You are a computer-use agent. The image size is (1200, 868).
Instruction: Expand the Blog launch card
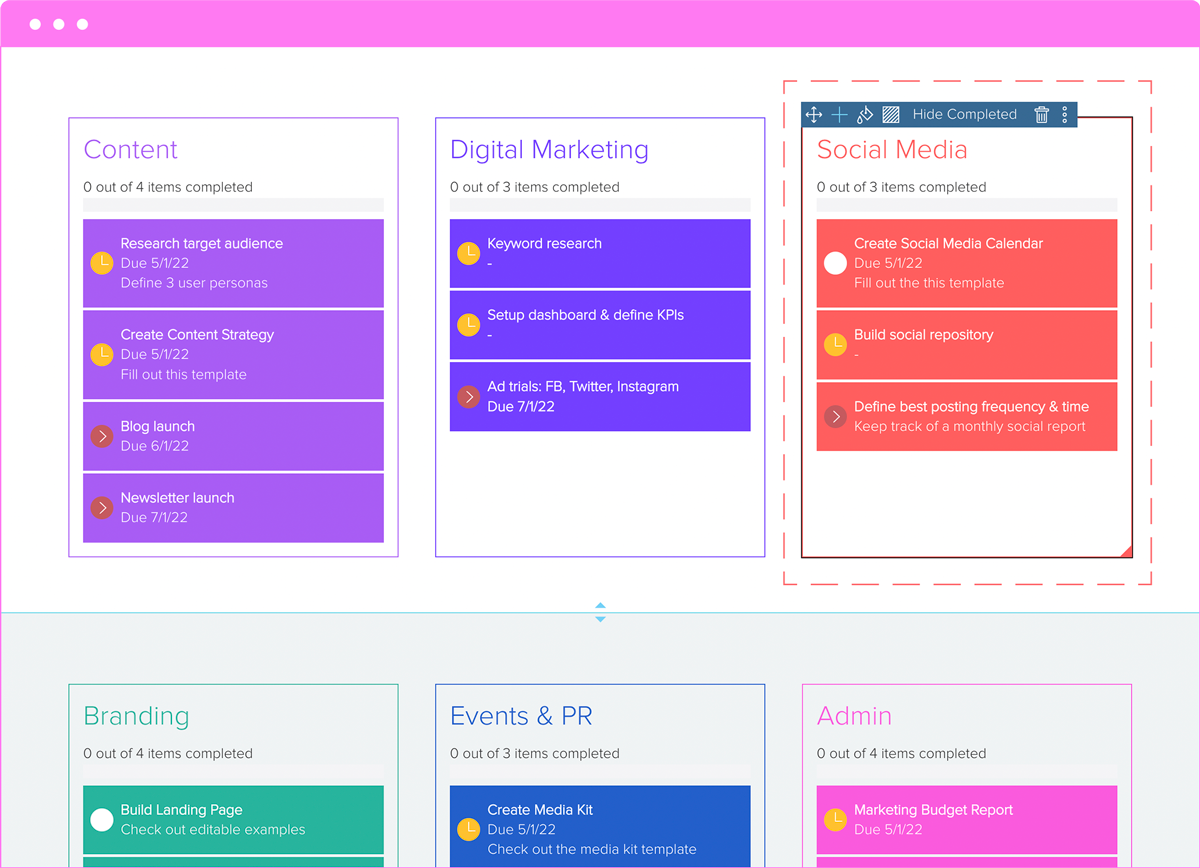102,436
